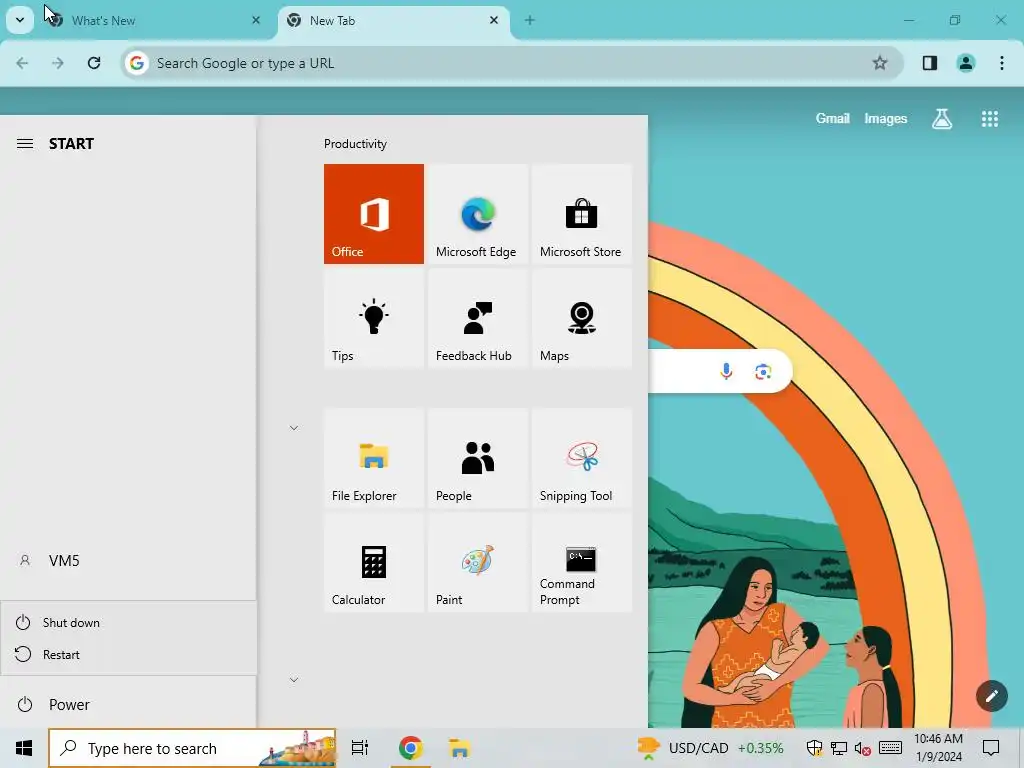Click the Productivity group heading
This screenshot has width=1024, height=768.
coord(355,144)
